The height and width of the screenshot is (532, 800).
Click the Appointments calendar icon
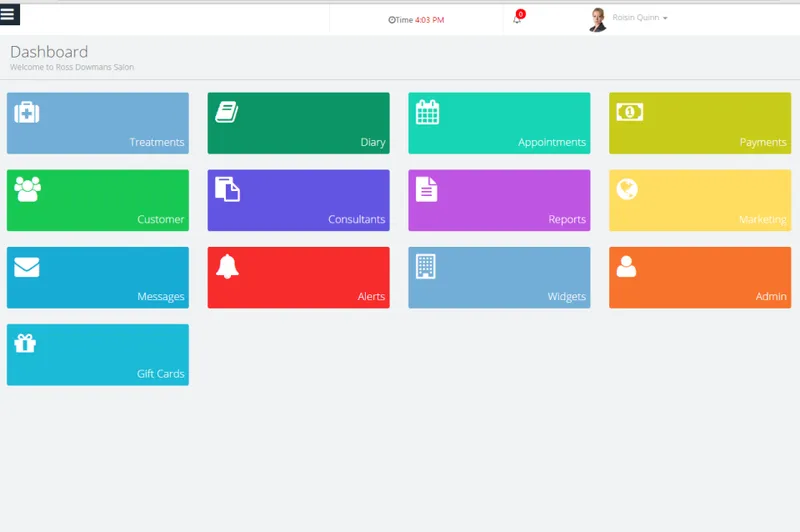tap(427, 112)
